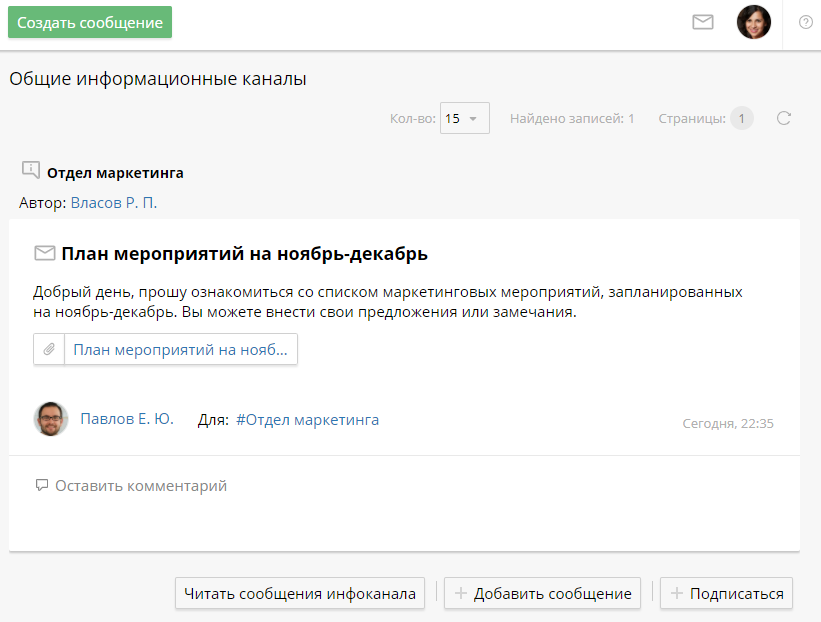
Task: Click the help question mark icon
Action: pos(805,22)
